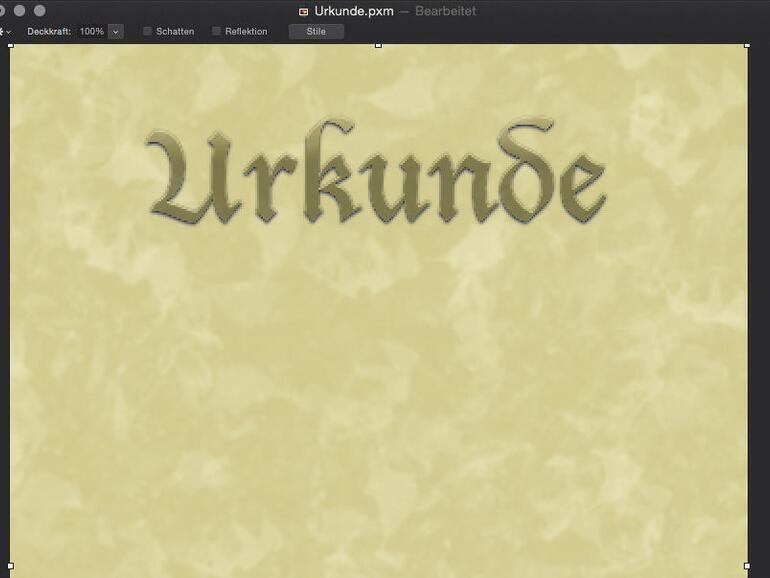Click the Deckkraft 100% value field

[92, 31]
